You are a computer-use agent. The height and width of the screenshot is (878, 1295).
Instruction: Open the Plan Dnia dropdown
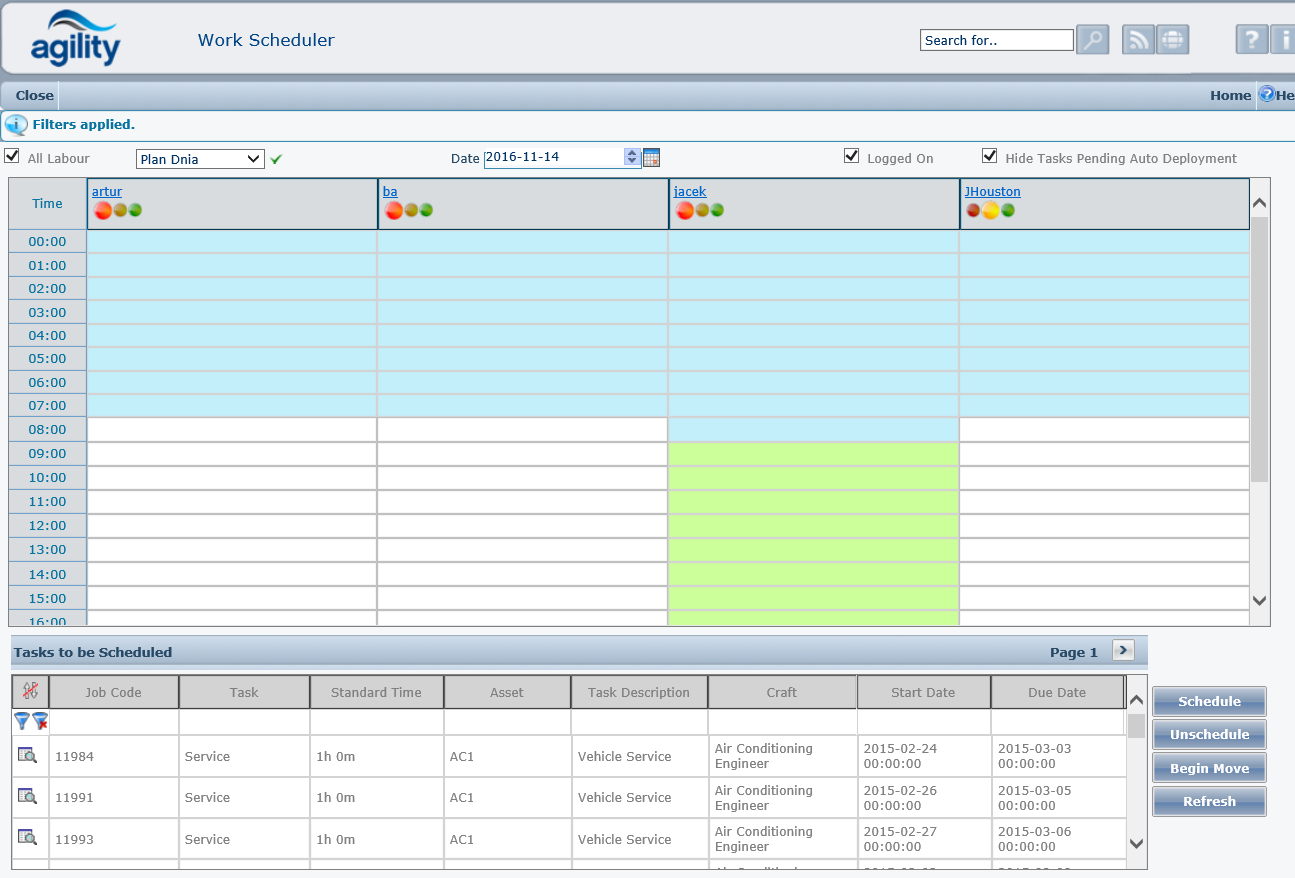point(200,159)
